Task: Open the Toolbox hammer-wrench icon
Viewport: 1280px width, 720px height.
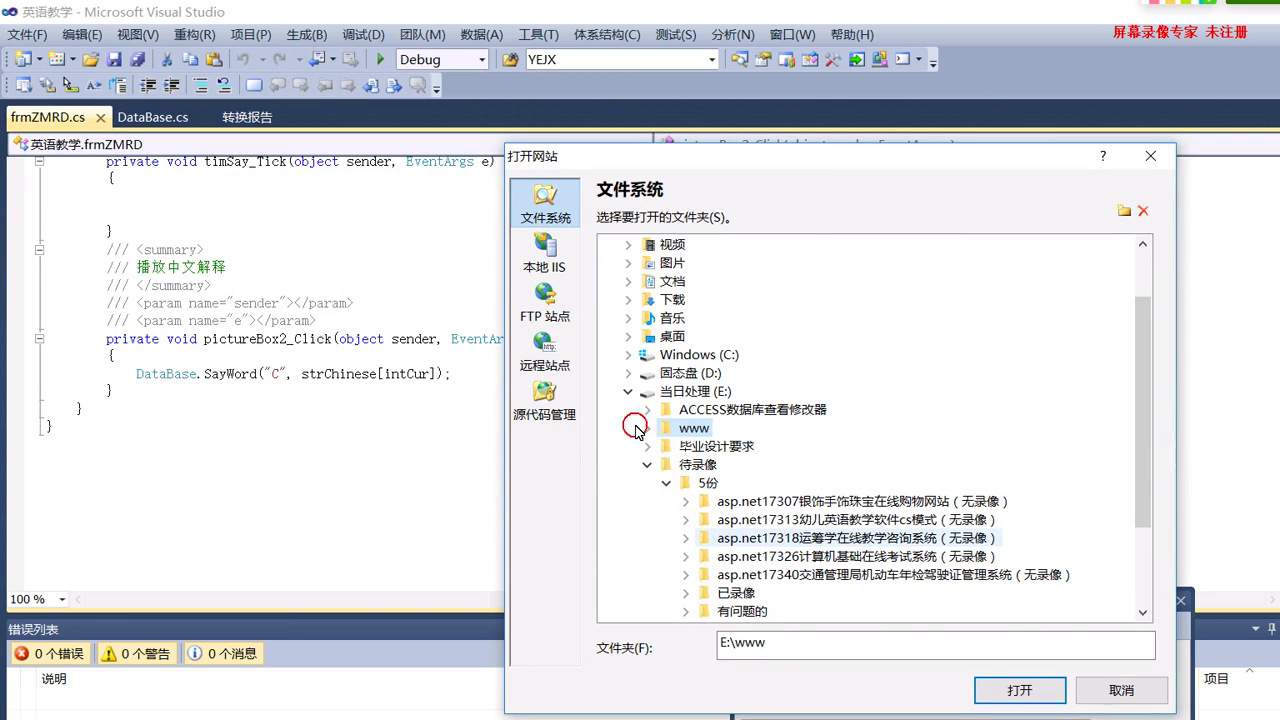Action: tap(832, 60)
